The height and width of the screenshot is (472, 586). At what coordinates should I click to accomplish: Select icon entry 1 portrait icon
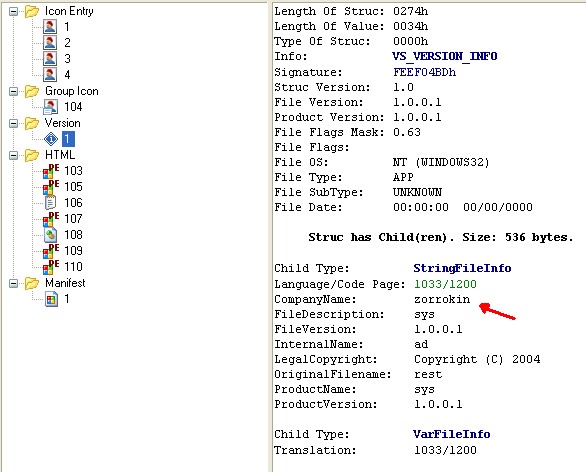click(x=50, y=27)
